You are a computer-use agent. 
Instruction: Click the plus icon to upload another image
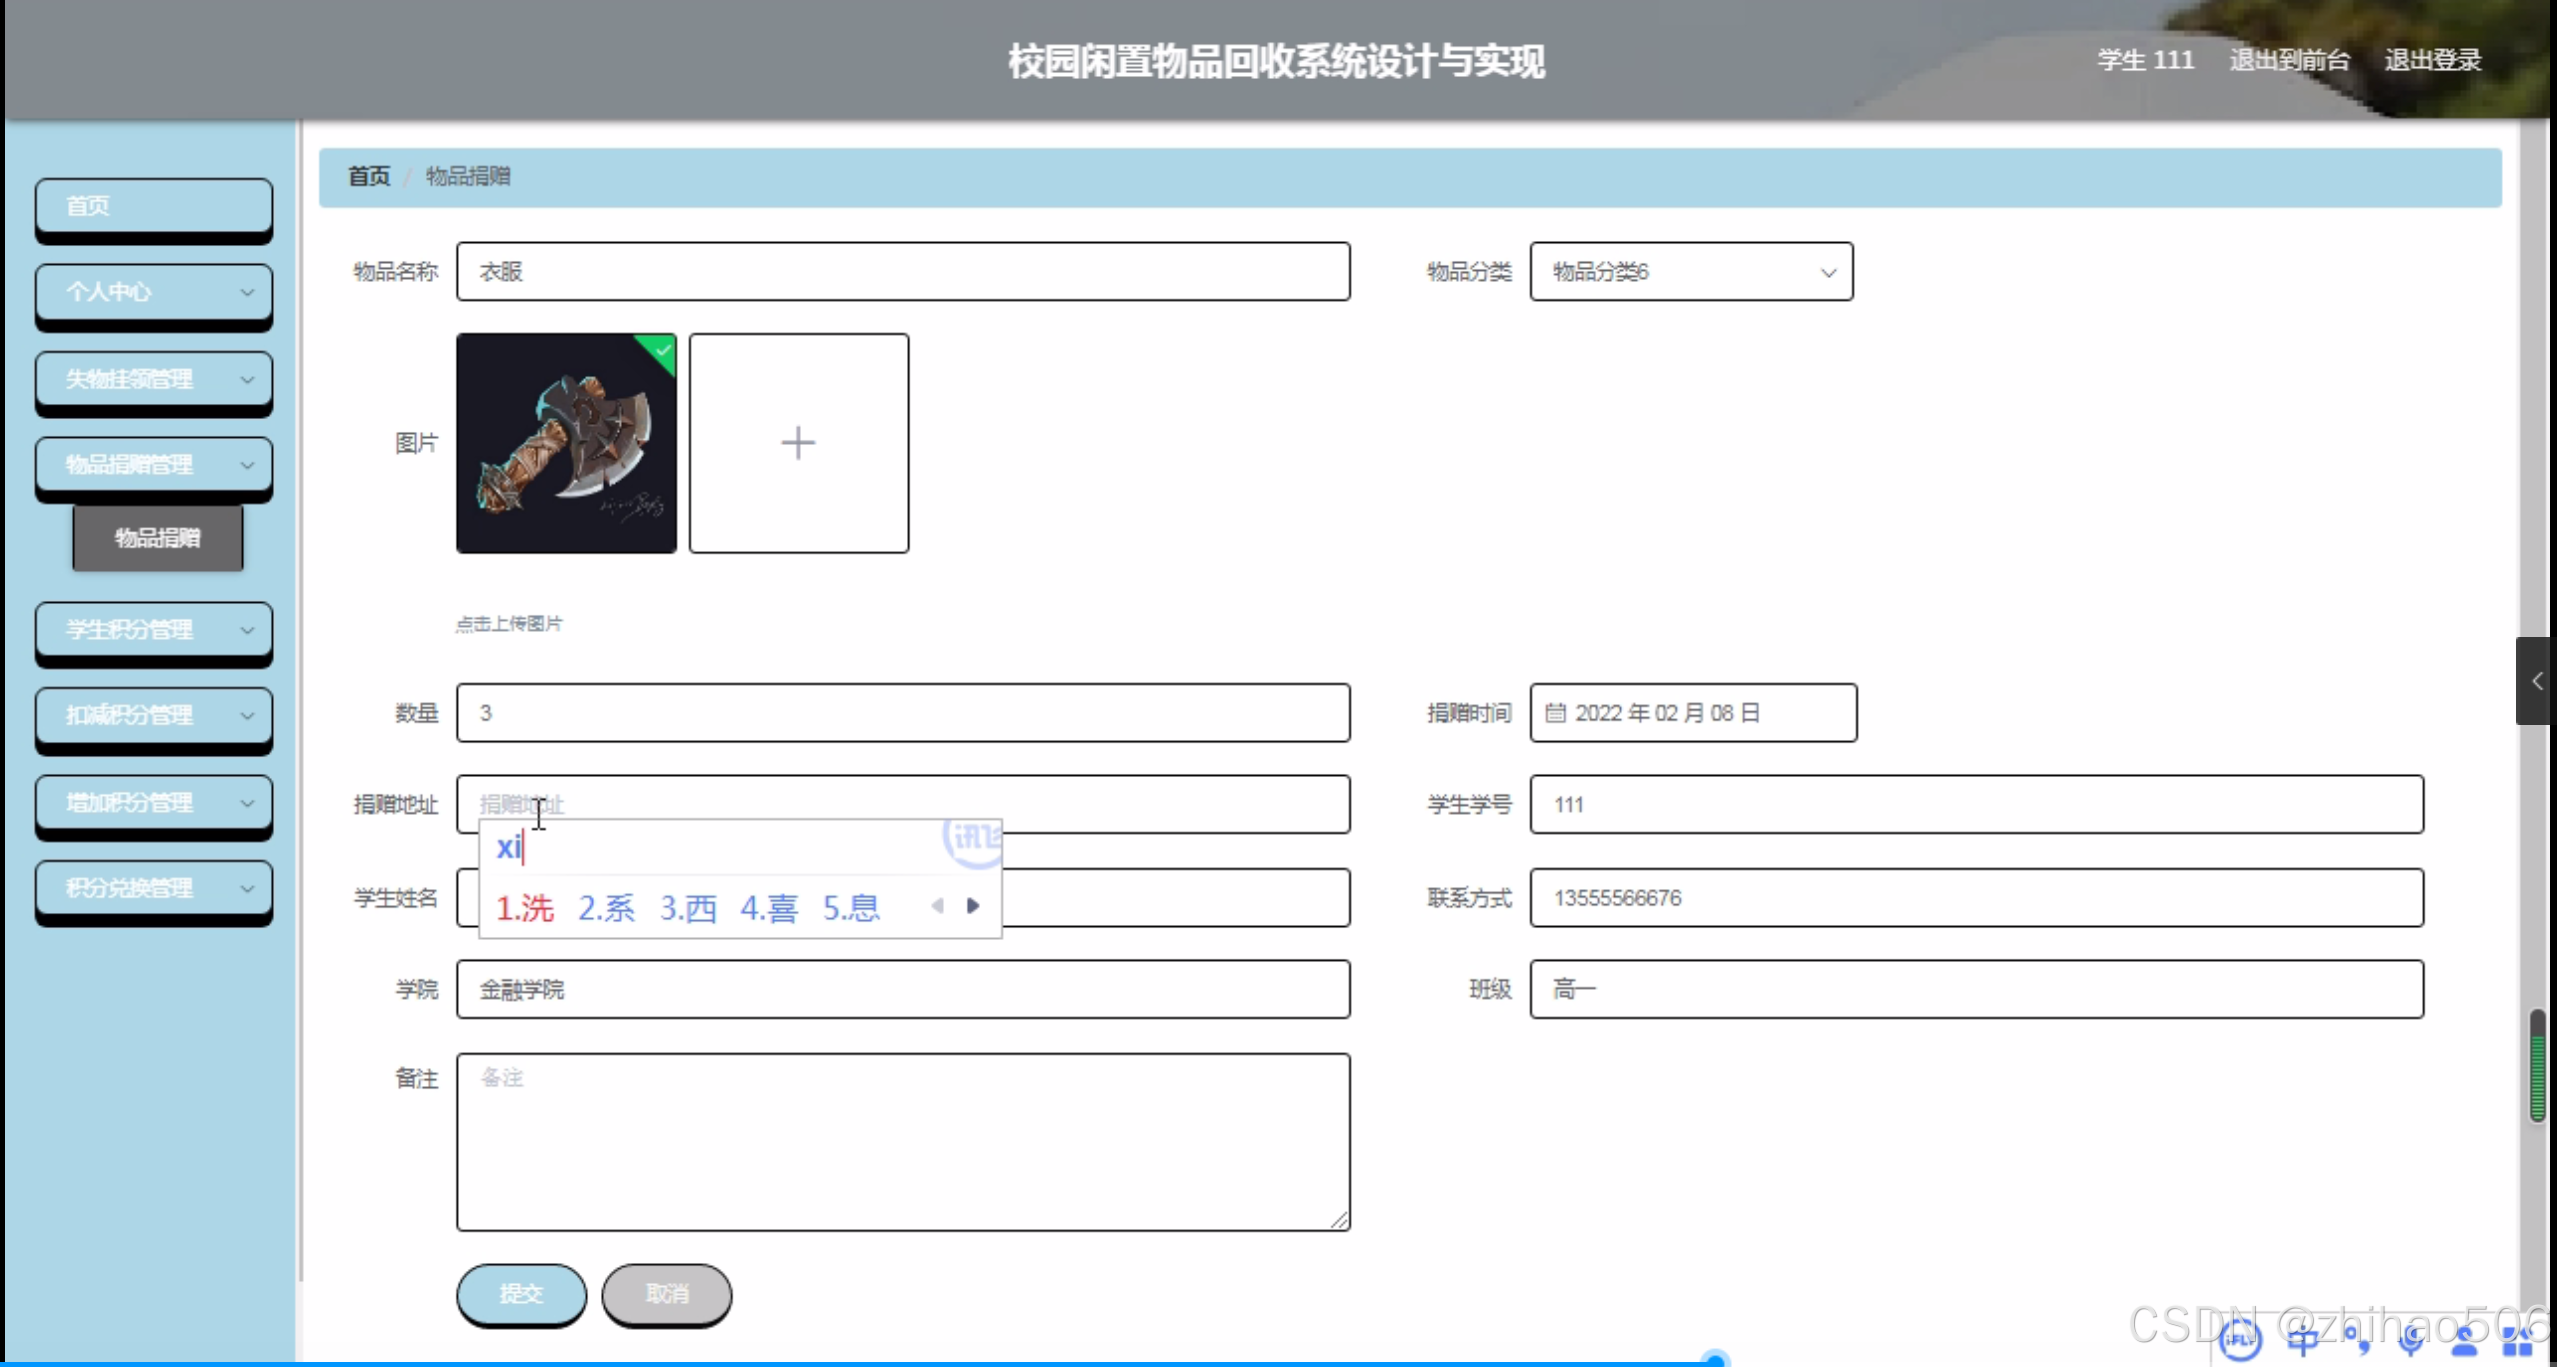(x=798, y=443)
